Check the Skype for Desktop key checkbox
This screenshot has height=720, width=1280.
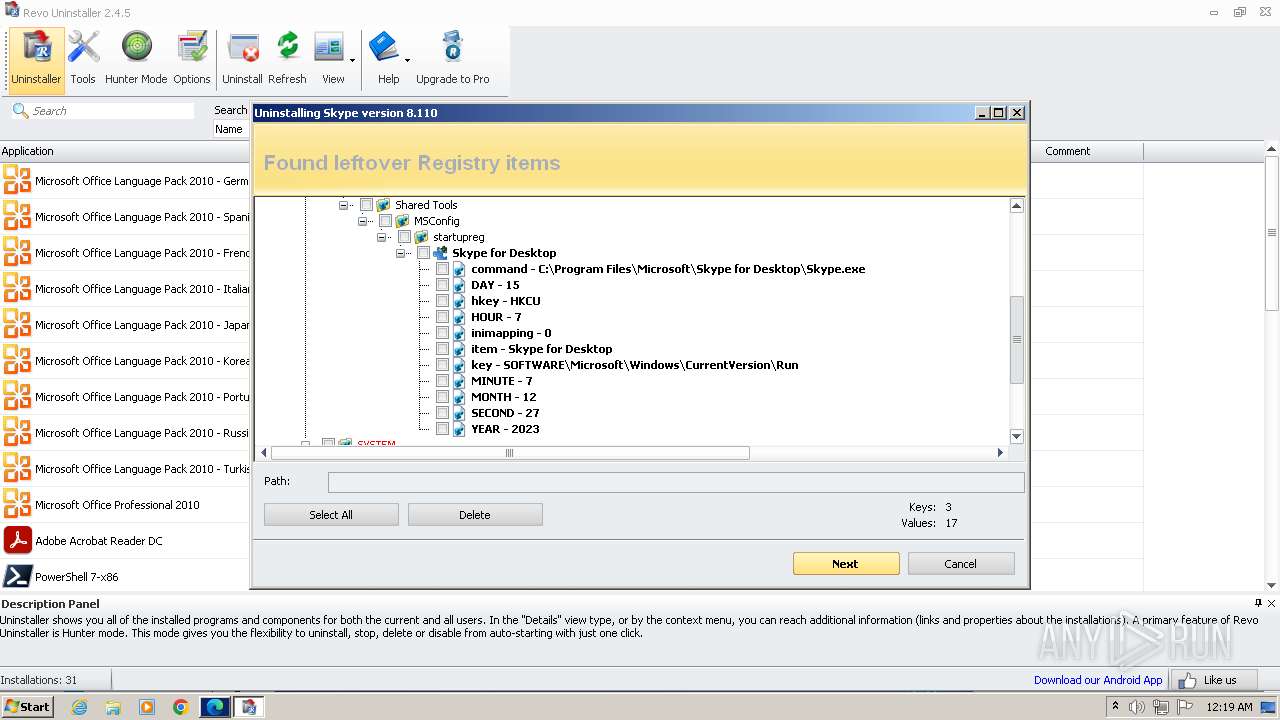[x=423, y=253]
